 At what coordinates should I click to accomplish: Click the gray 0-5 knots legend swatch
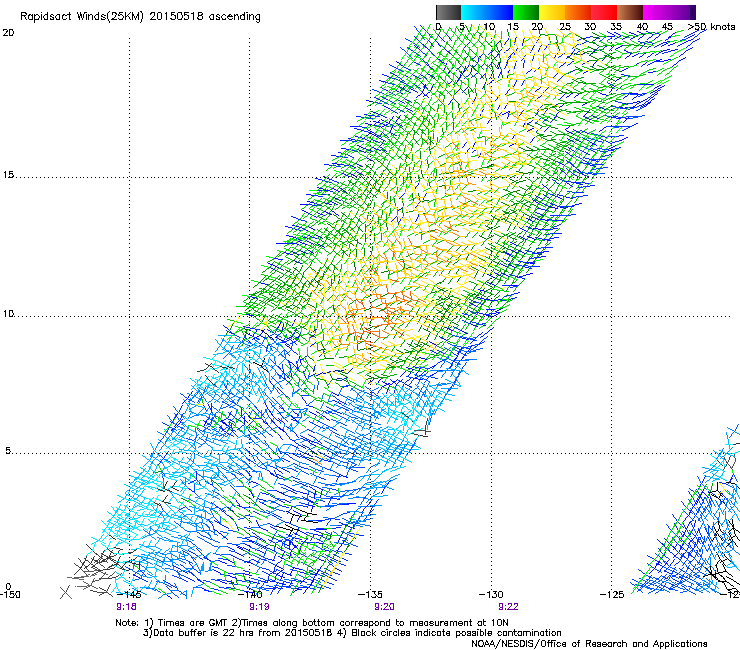pyautogui.click(x=448, y=12)
